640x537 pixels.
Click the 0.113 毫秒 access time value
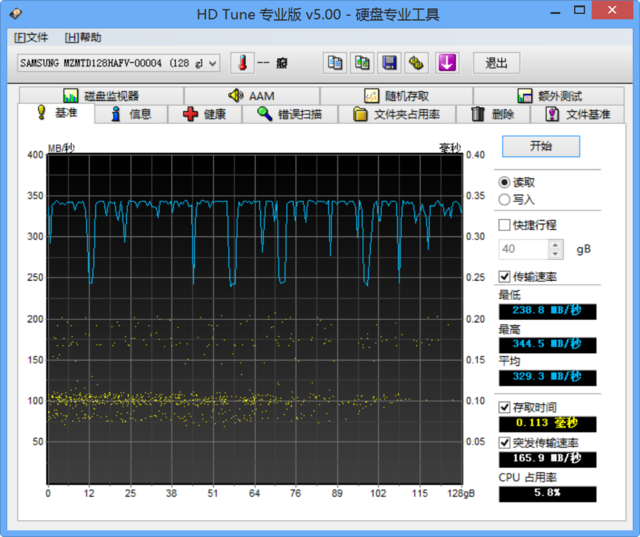[547, 424]
